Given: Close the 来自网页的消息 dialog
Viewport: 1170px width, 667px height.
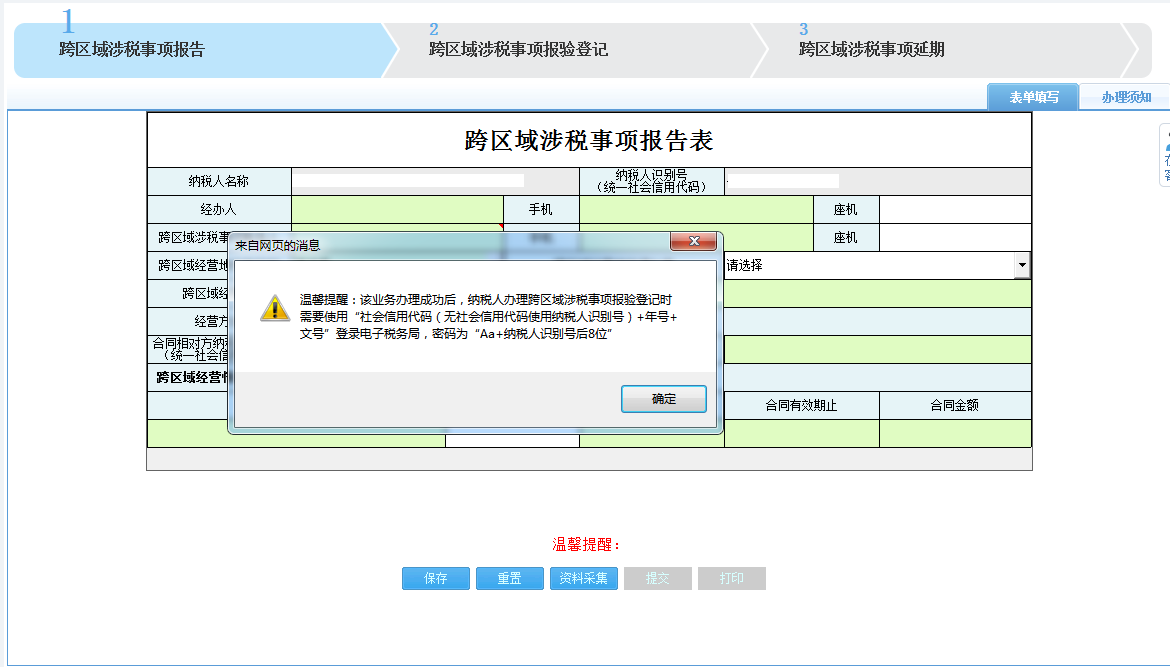Looking at the screenshot, I should 694,241.
